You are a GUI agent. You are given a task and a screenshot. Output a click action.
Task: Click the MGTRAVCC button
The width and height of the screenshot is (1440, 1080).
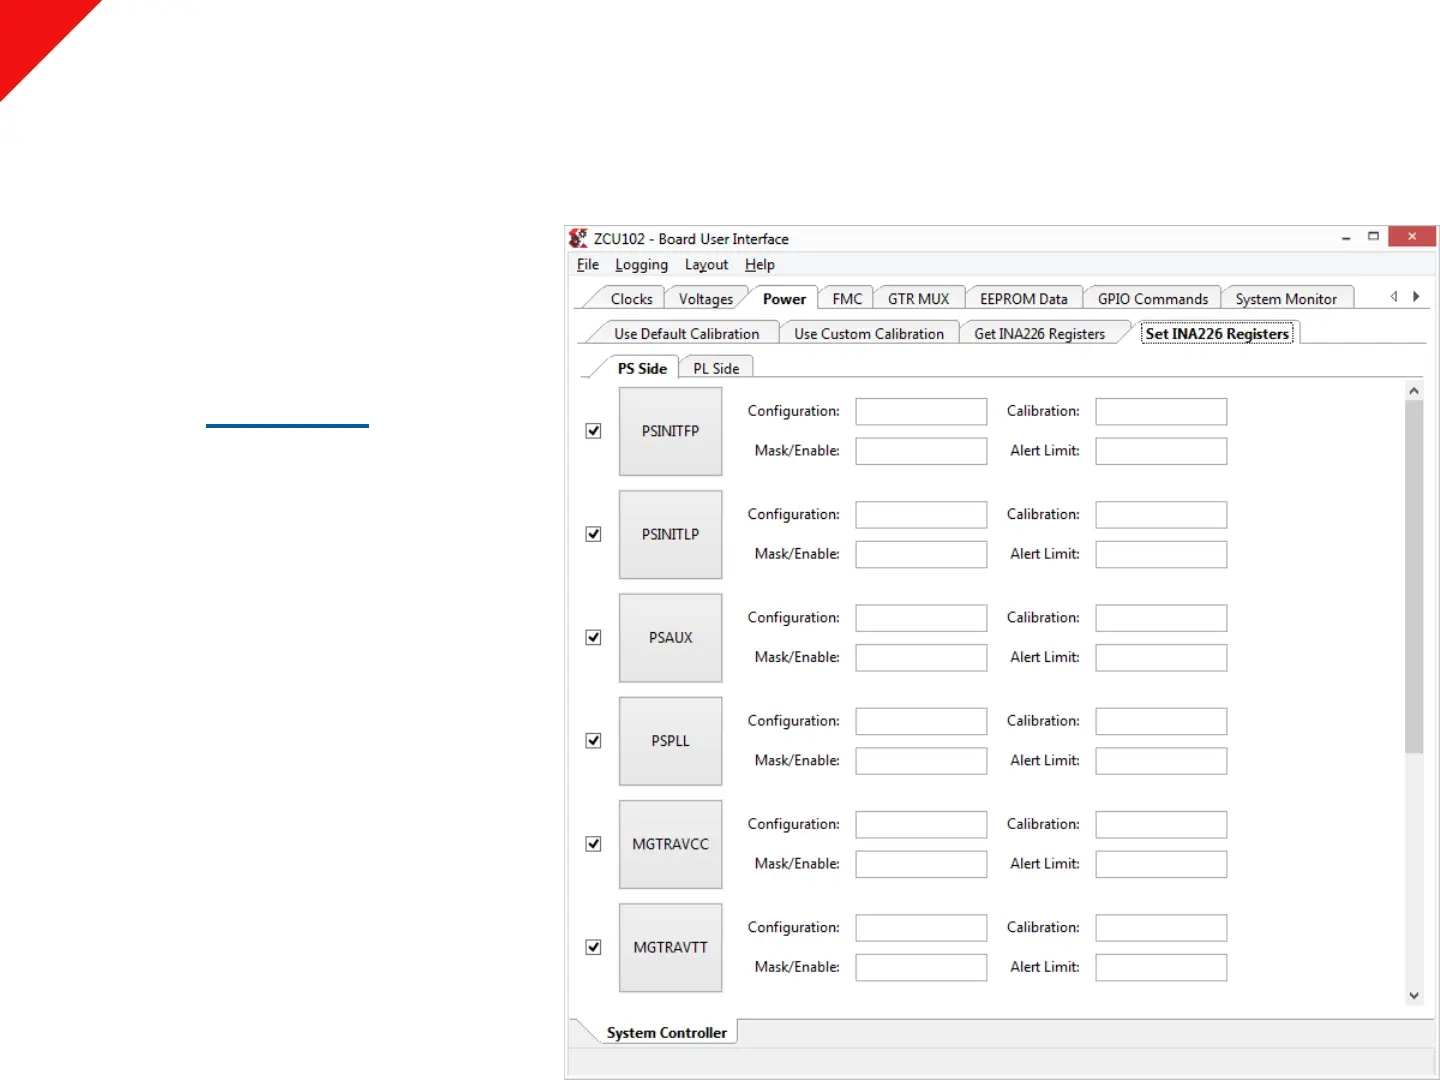point(670,844)
